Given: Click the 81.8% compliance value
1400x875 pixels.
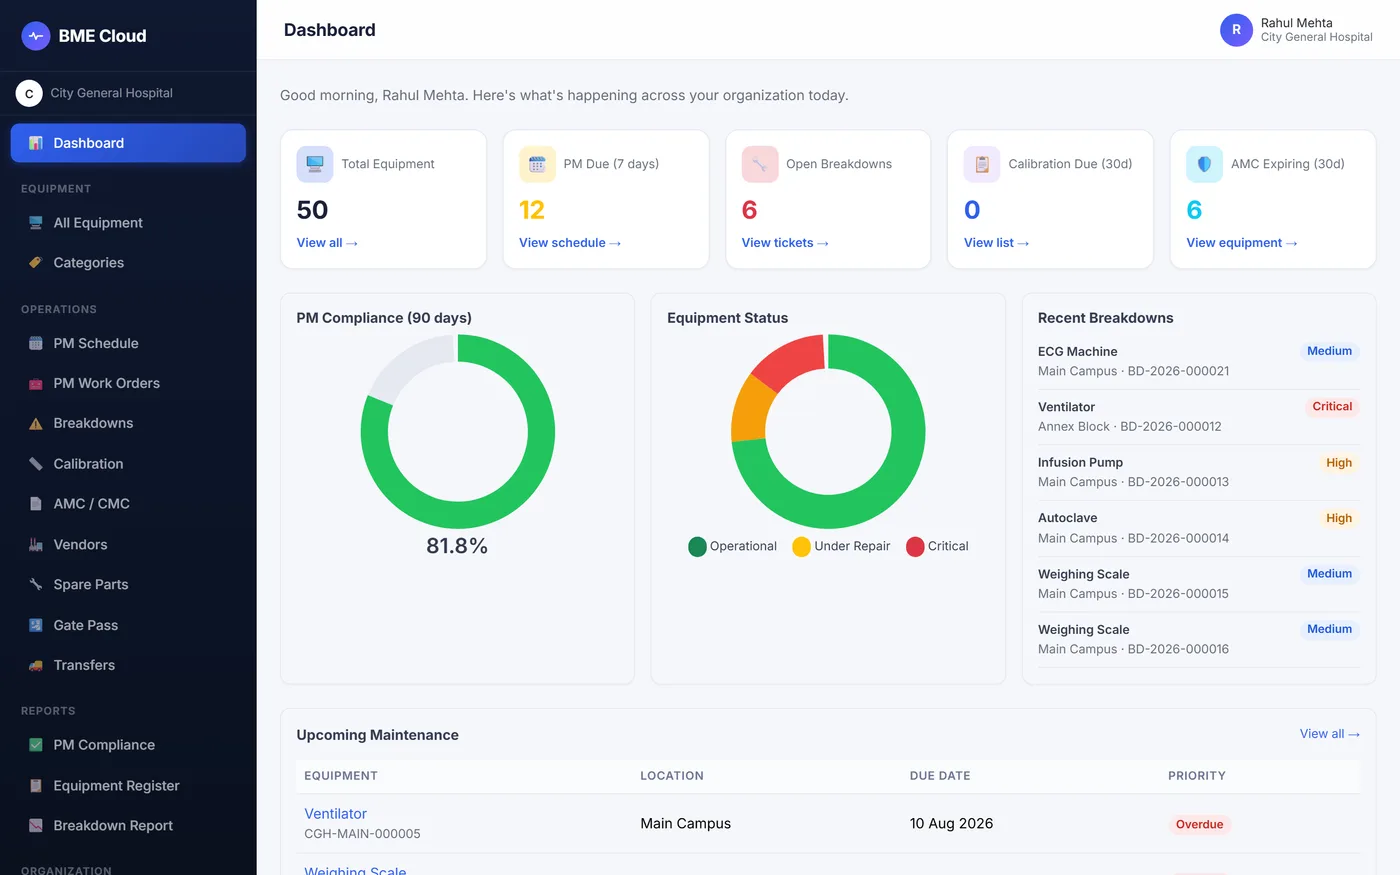Looking at the screenshot, I should (457, 546).
